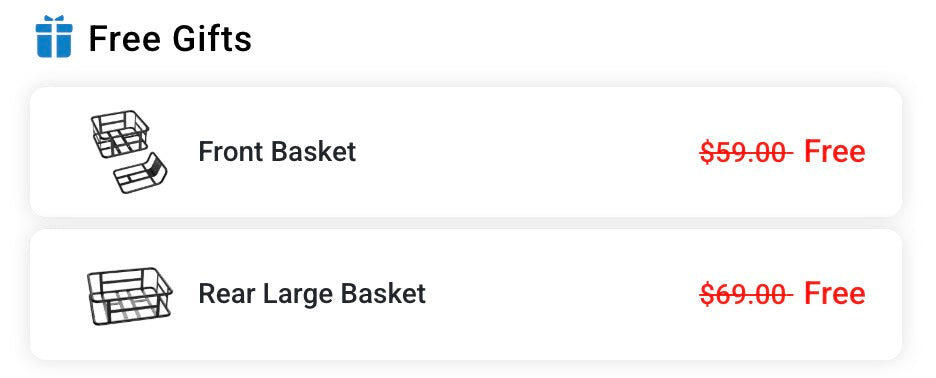Click the upper wire basket in Front Basket image

119,133
